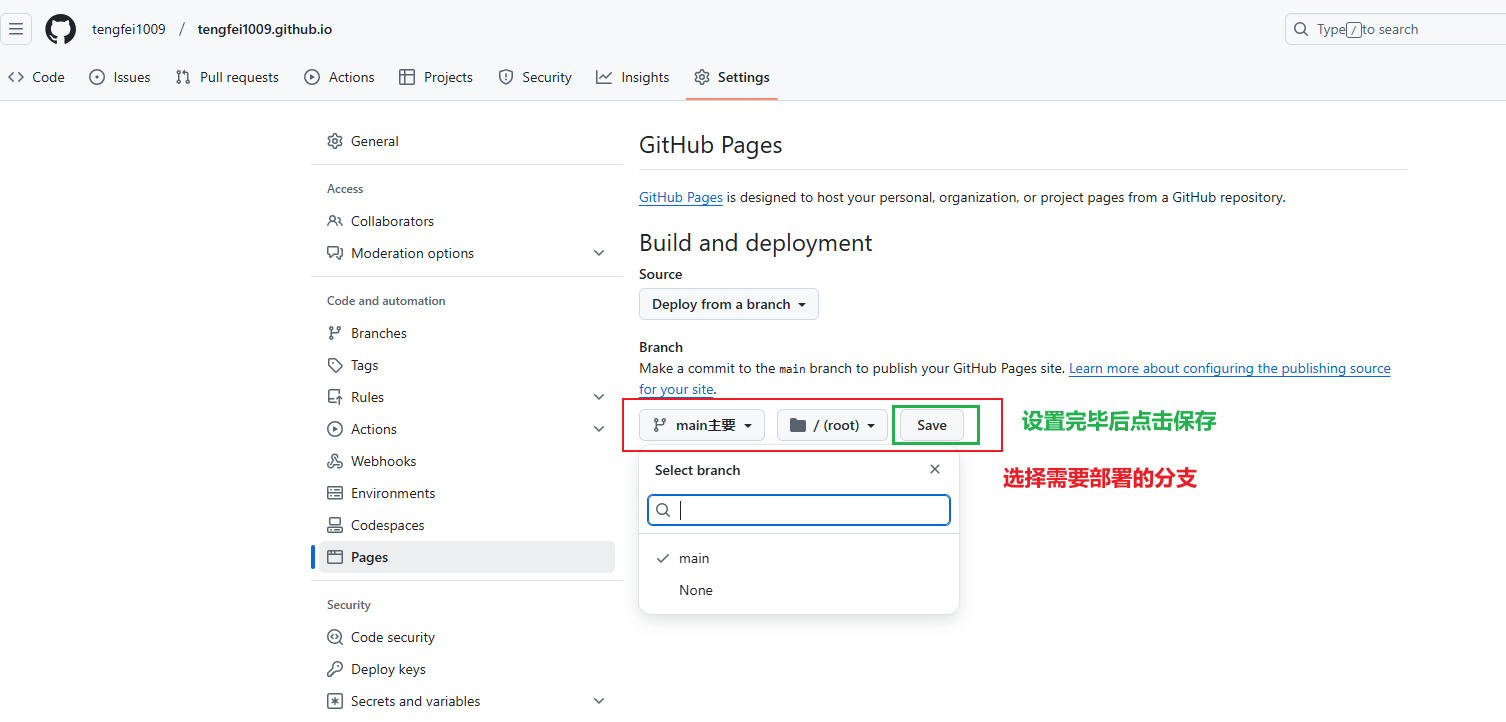Click the checkmark next to main
Screen dimensions: 1506x722
662,558
